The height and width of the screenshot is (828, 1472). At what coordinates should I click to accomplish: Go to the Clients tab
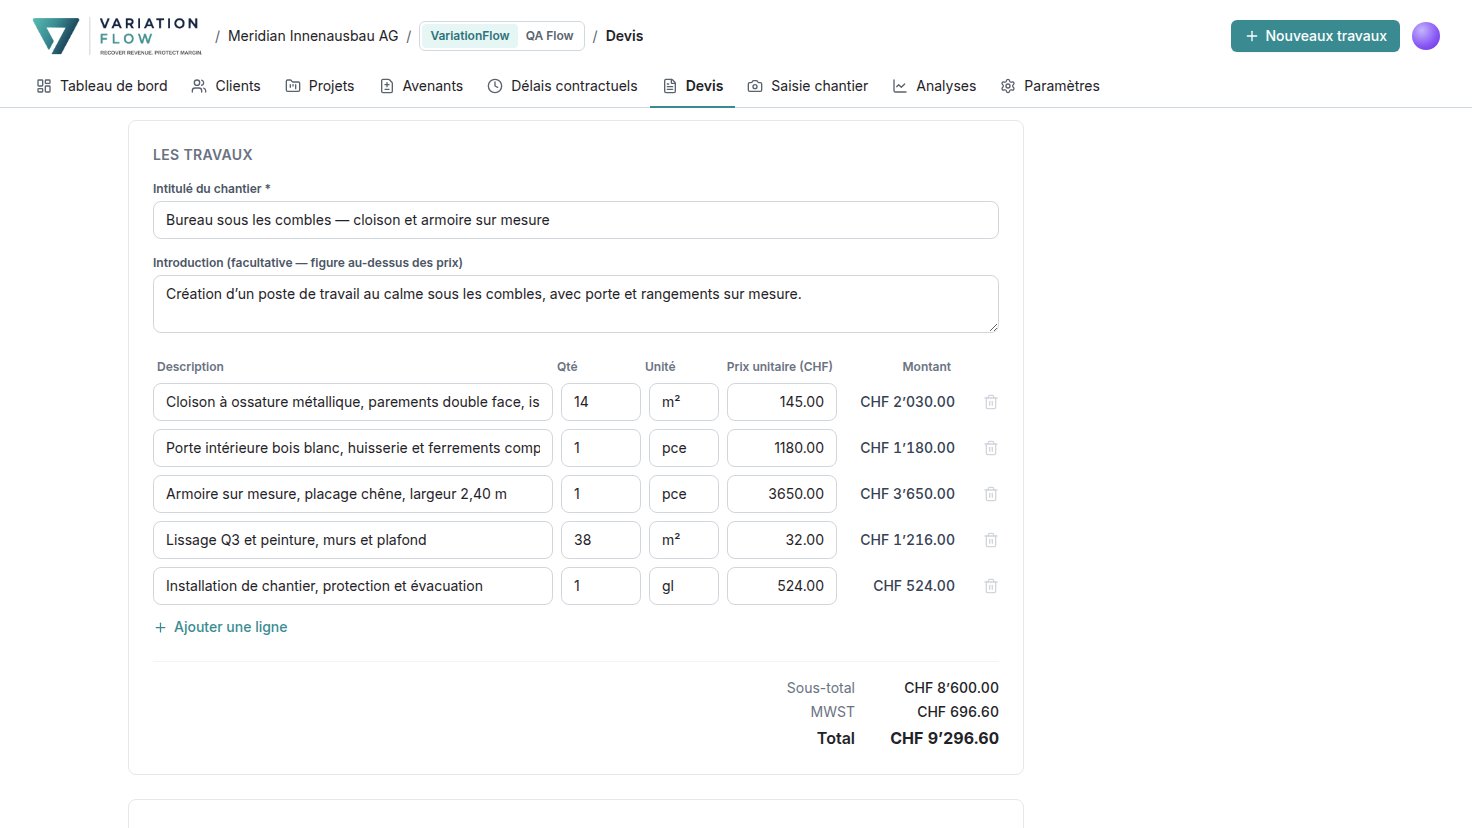226,86
